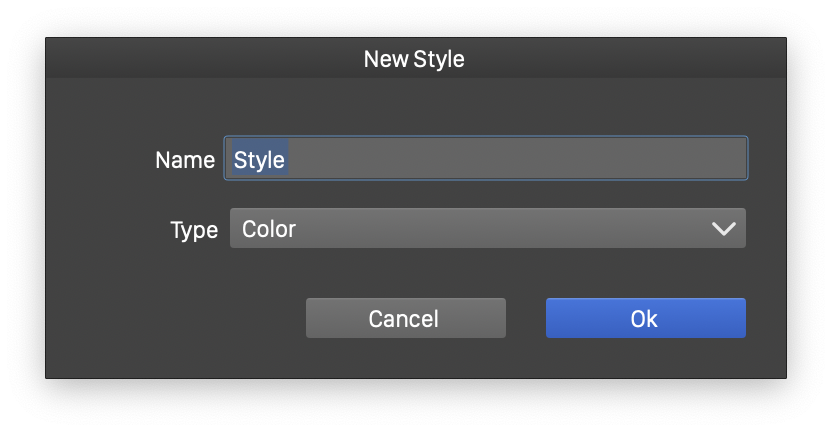
Task: Expand the Color type selection combo box
Action: click(x=487, y=229)
